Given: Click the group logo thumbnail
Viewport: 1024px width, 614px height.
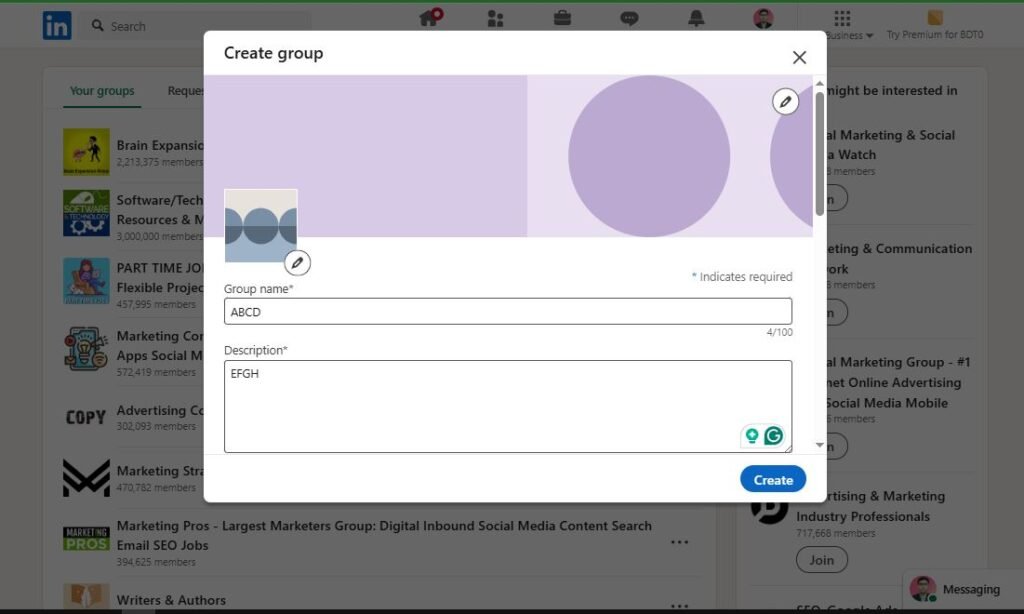Looking at the screenshot, I should point(261,226).
